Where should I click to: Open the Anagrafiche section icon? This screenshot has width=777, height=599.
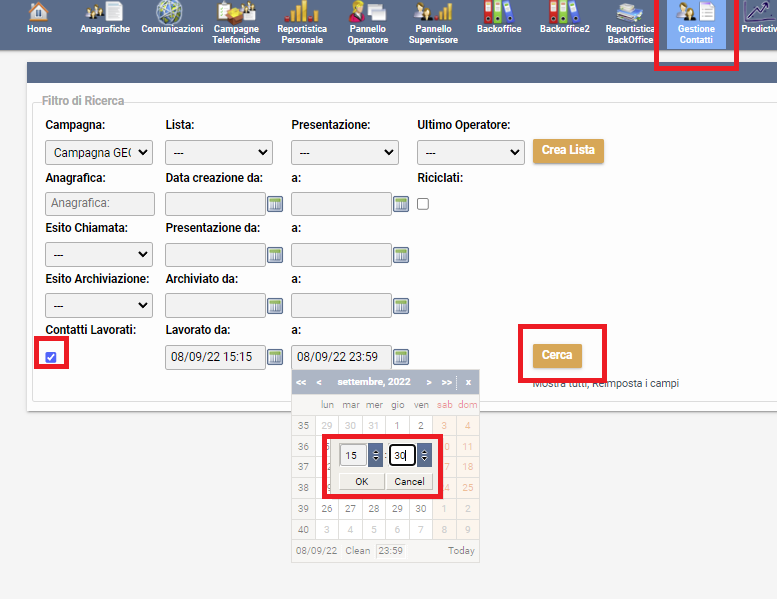[x=105, y=20]
